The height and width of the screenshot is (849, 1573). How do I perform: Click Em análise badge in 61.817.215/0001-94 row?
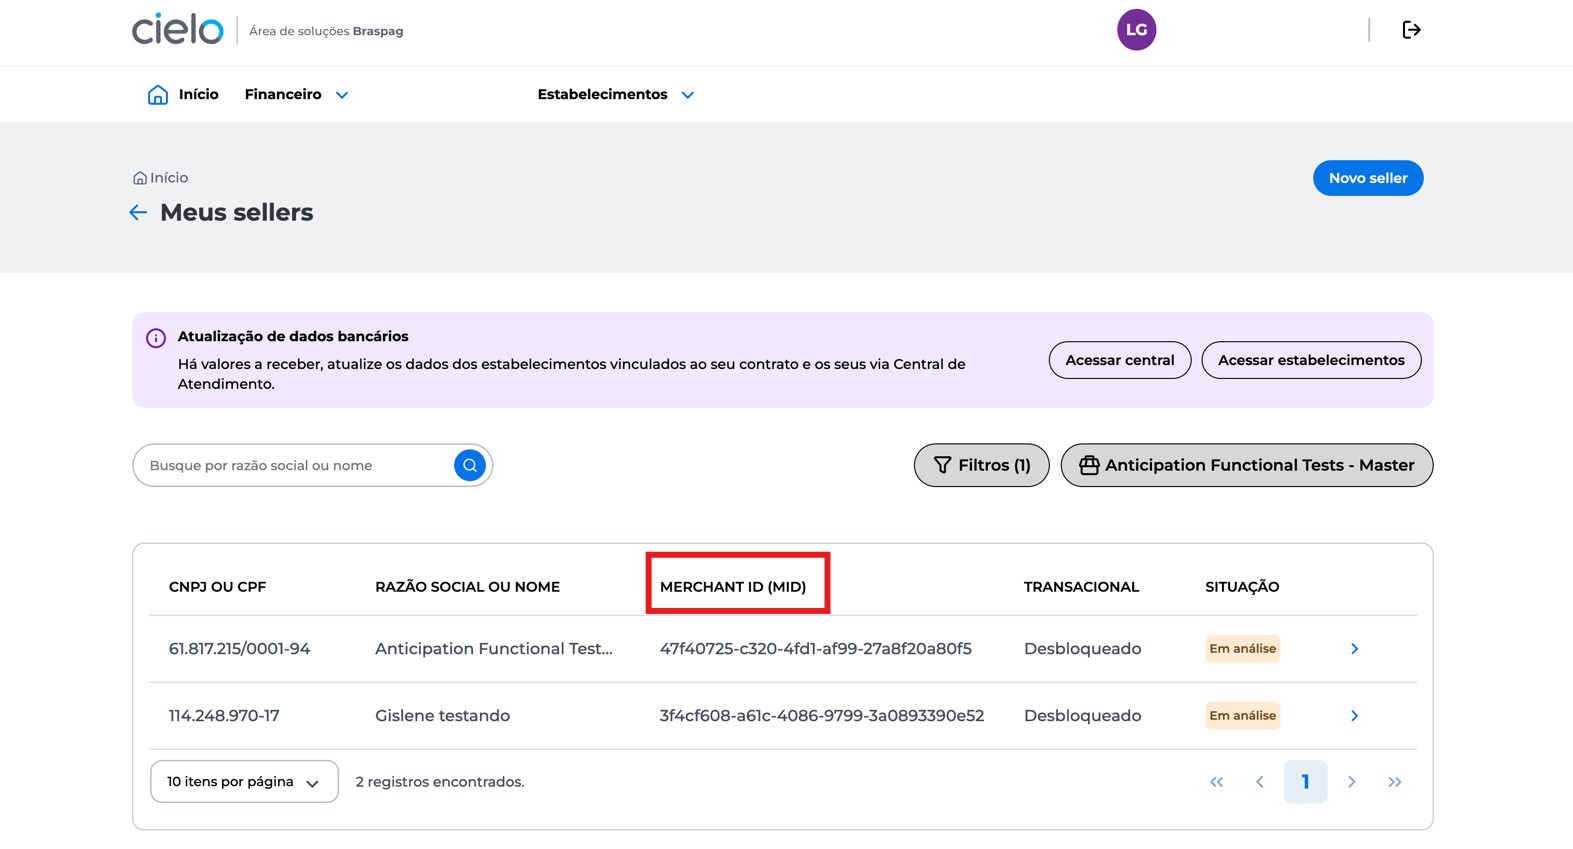[1242, 649]
